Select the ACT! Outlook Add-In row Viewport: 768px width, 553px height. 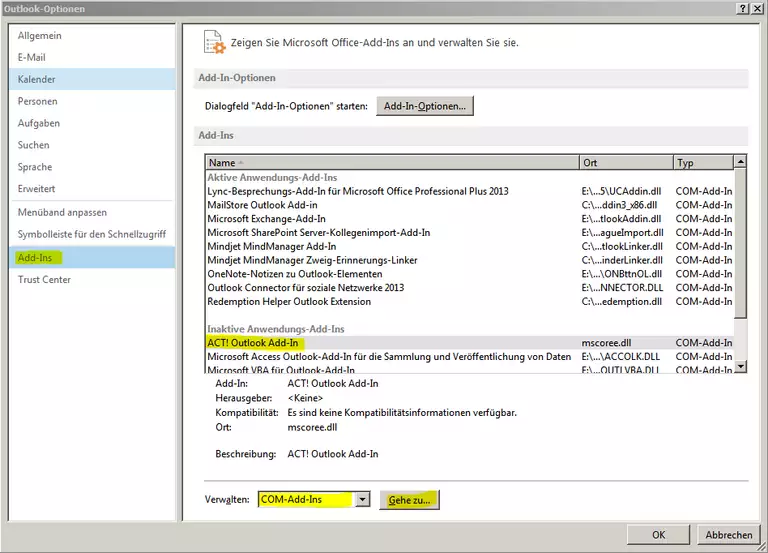(254, 342)
